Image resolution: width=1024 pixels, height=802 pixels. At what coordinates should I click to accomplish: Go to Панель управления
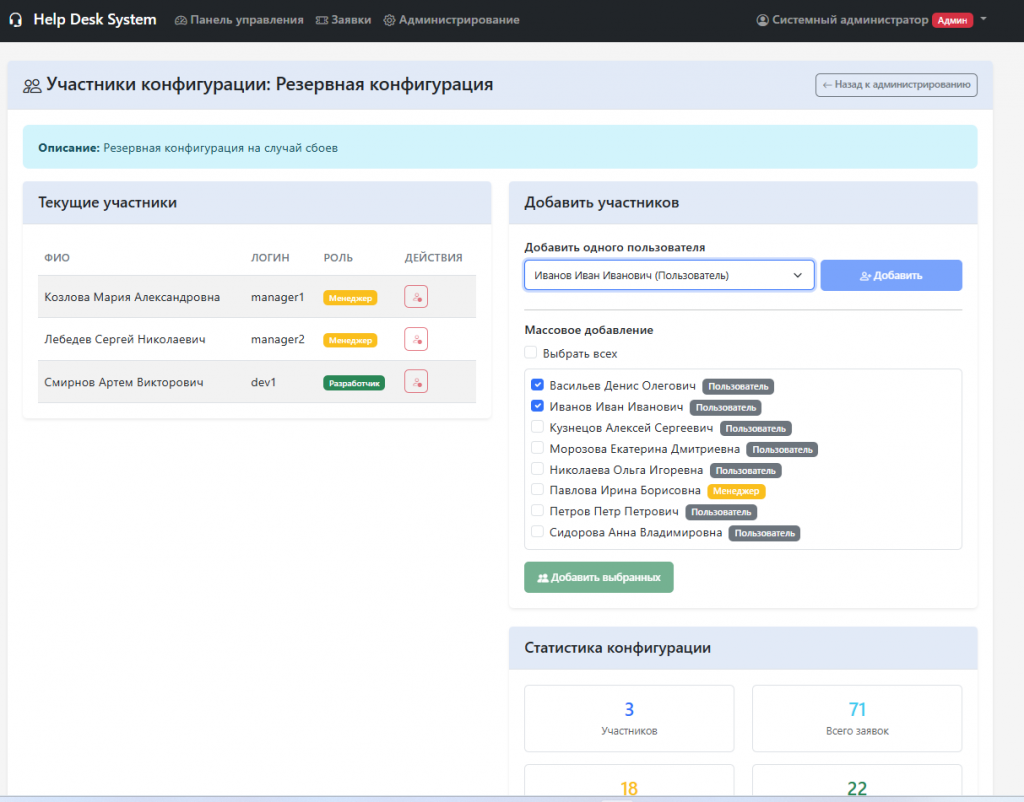[247, 20]
